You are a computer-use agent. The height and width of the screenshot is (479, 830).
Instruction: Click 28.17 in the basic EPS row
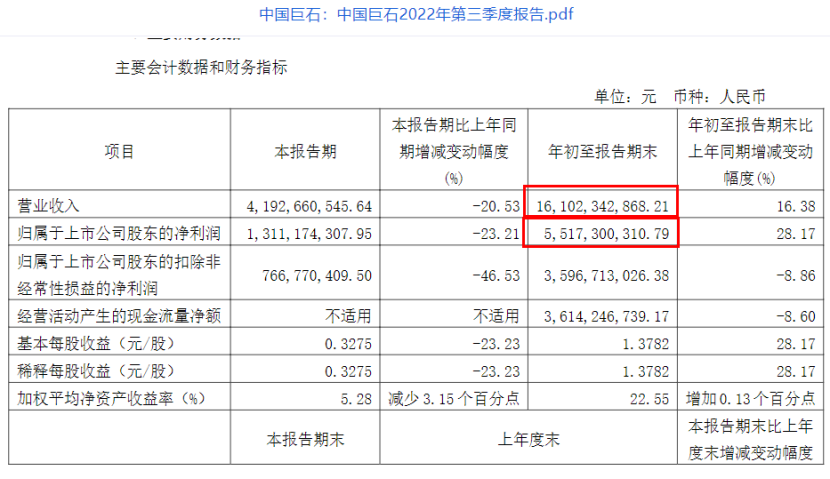796,344
